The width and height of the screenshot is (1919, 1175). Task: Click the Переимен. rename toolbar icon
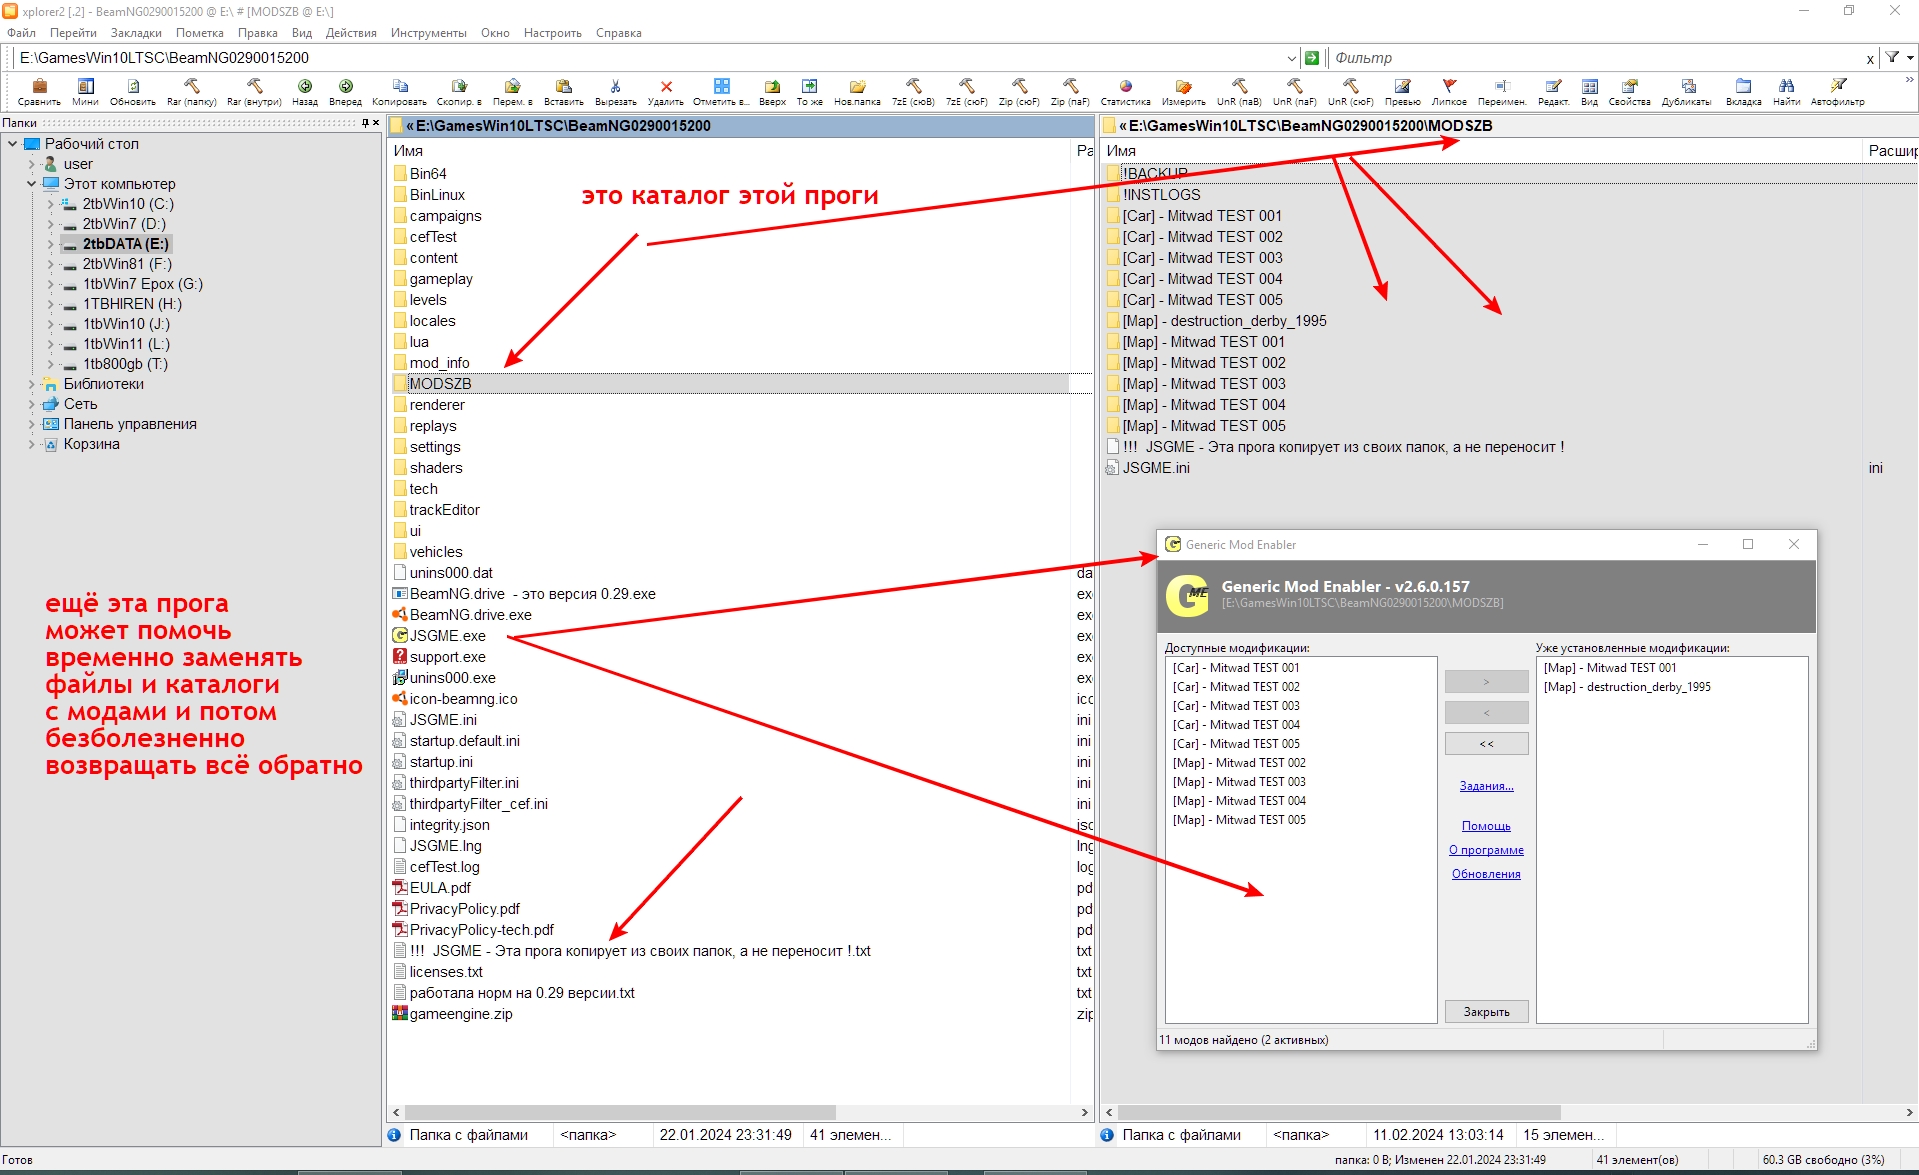click(1502, 91)
